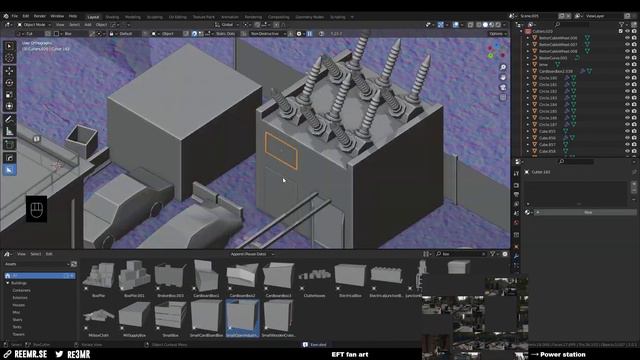
Task: Click the Blender logo icon
Action: (x=6, y=16)
